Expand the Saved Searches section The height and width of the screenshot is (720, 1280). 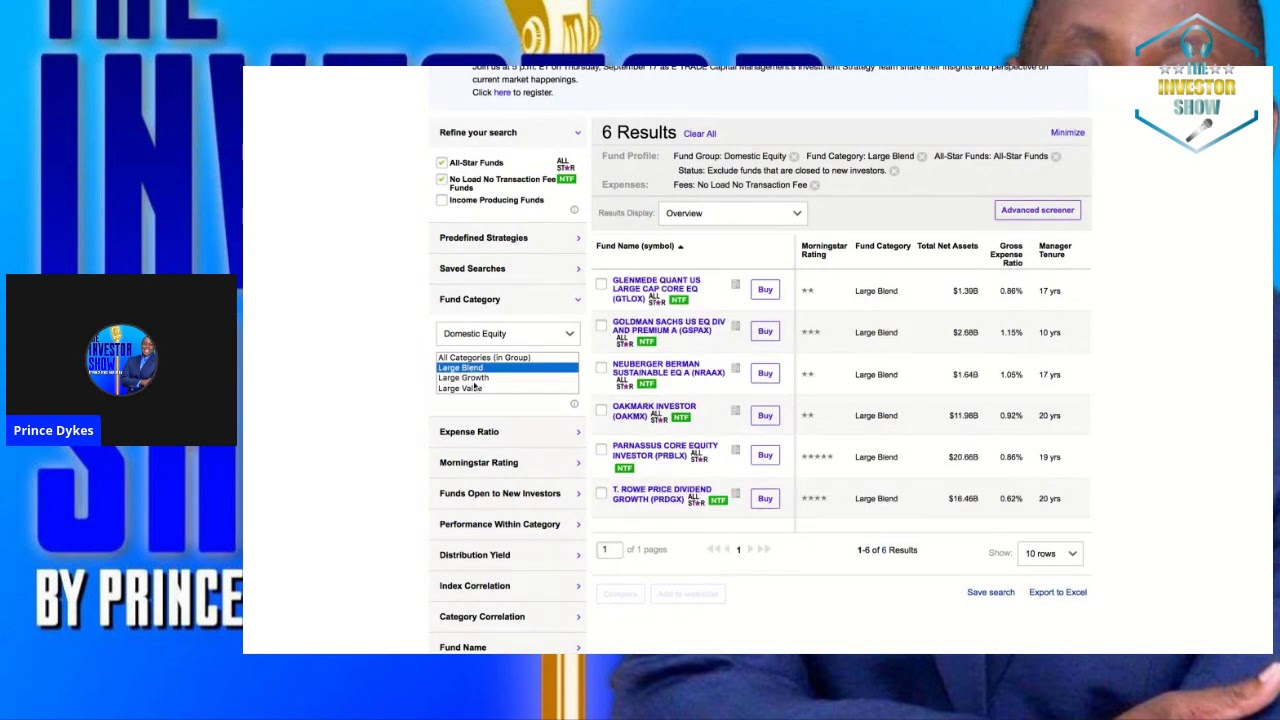click(509, 269)
